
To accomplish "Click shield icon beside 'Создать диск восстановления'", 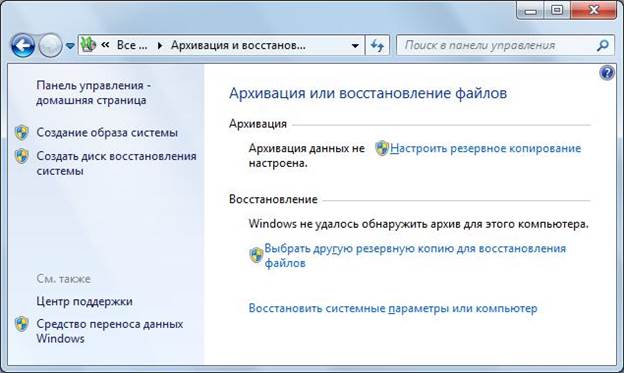I will coord(22,156).
